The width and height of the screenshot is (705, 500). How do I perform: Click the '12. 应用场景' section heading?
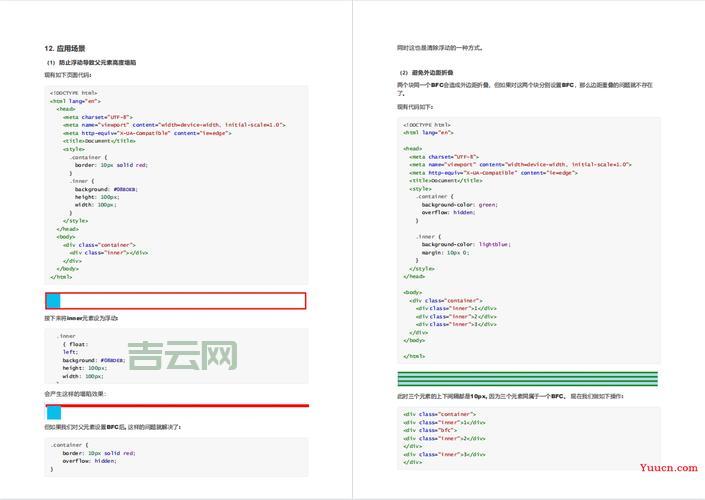point(64,48)
